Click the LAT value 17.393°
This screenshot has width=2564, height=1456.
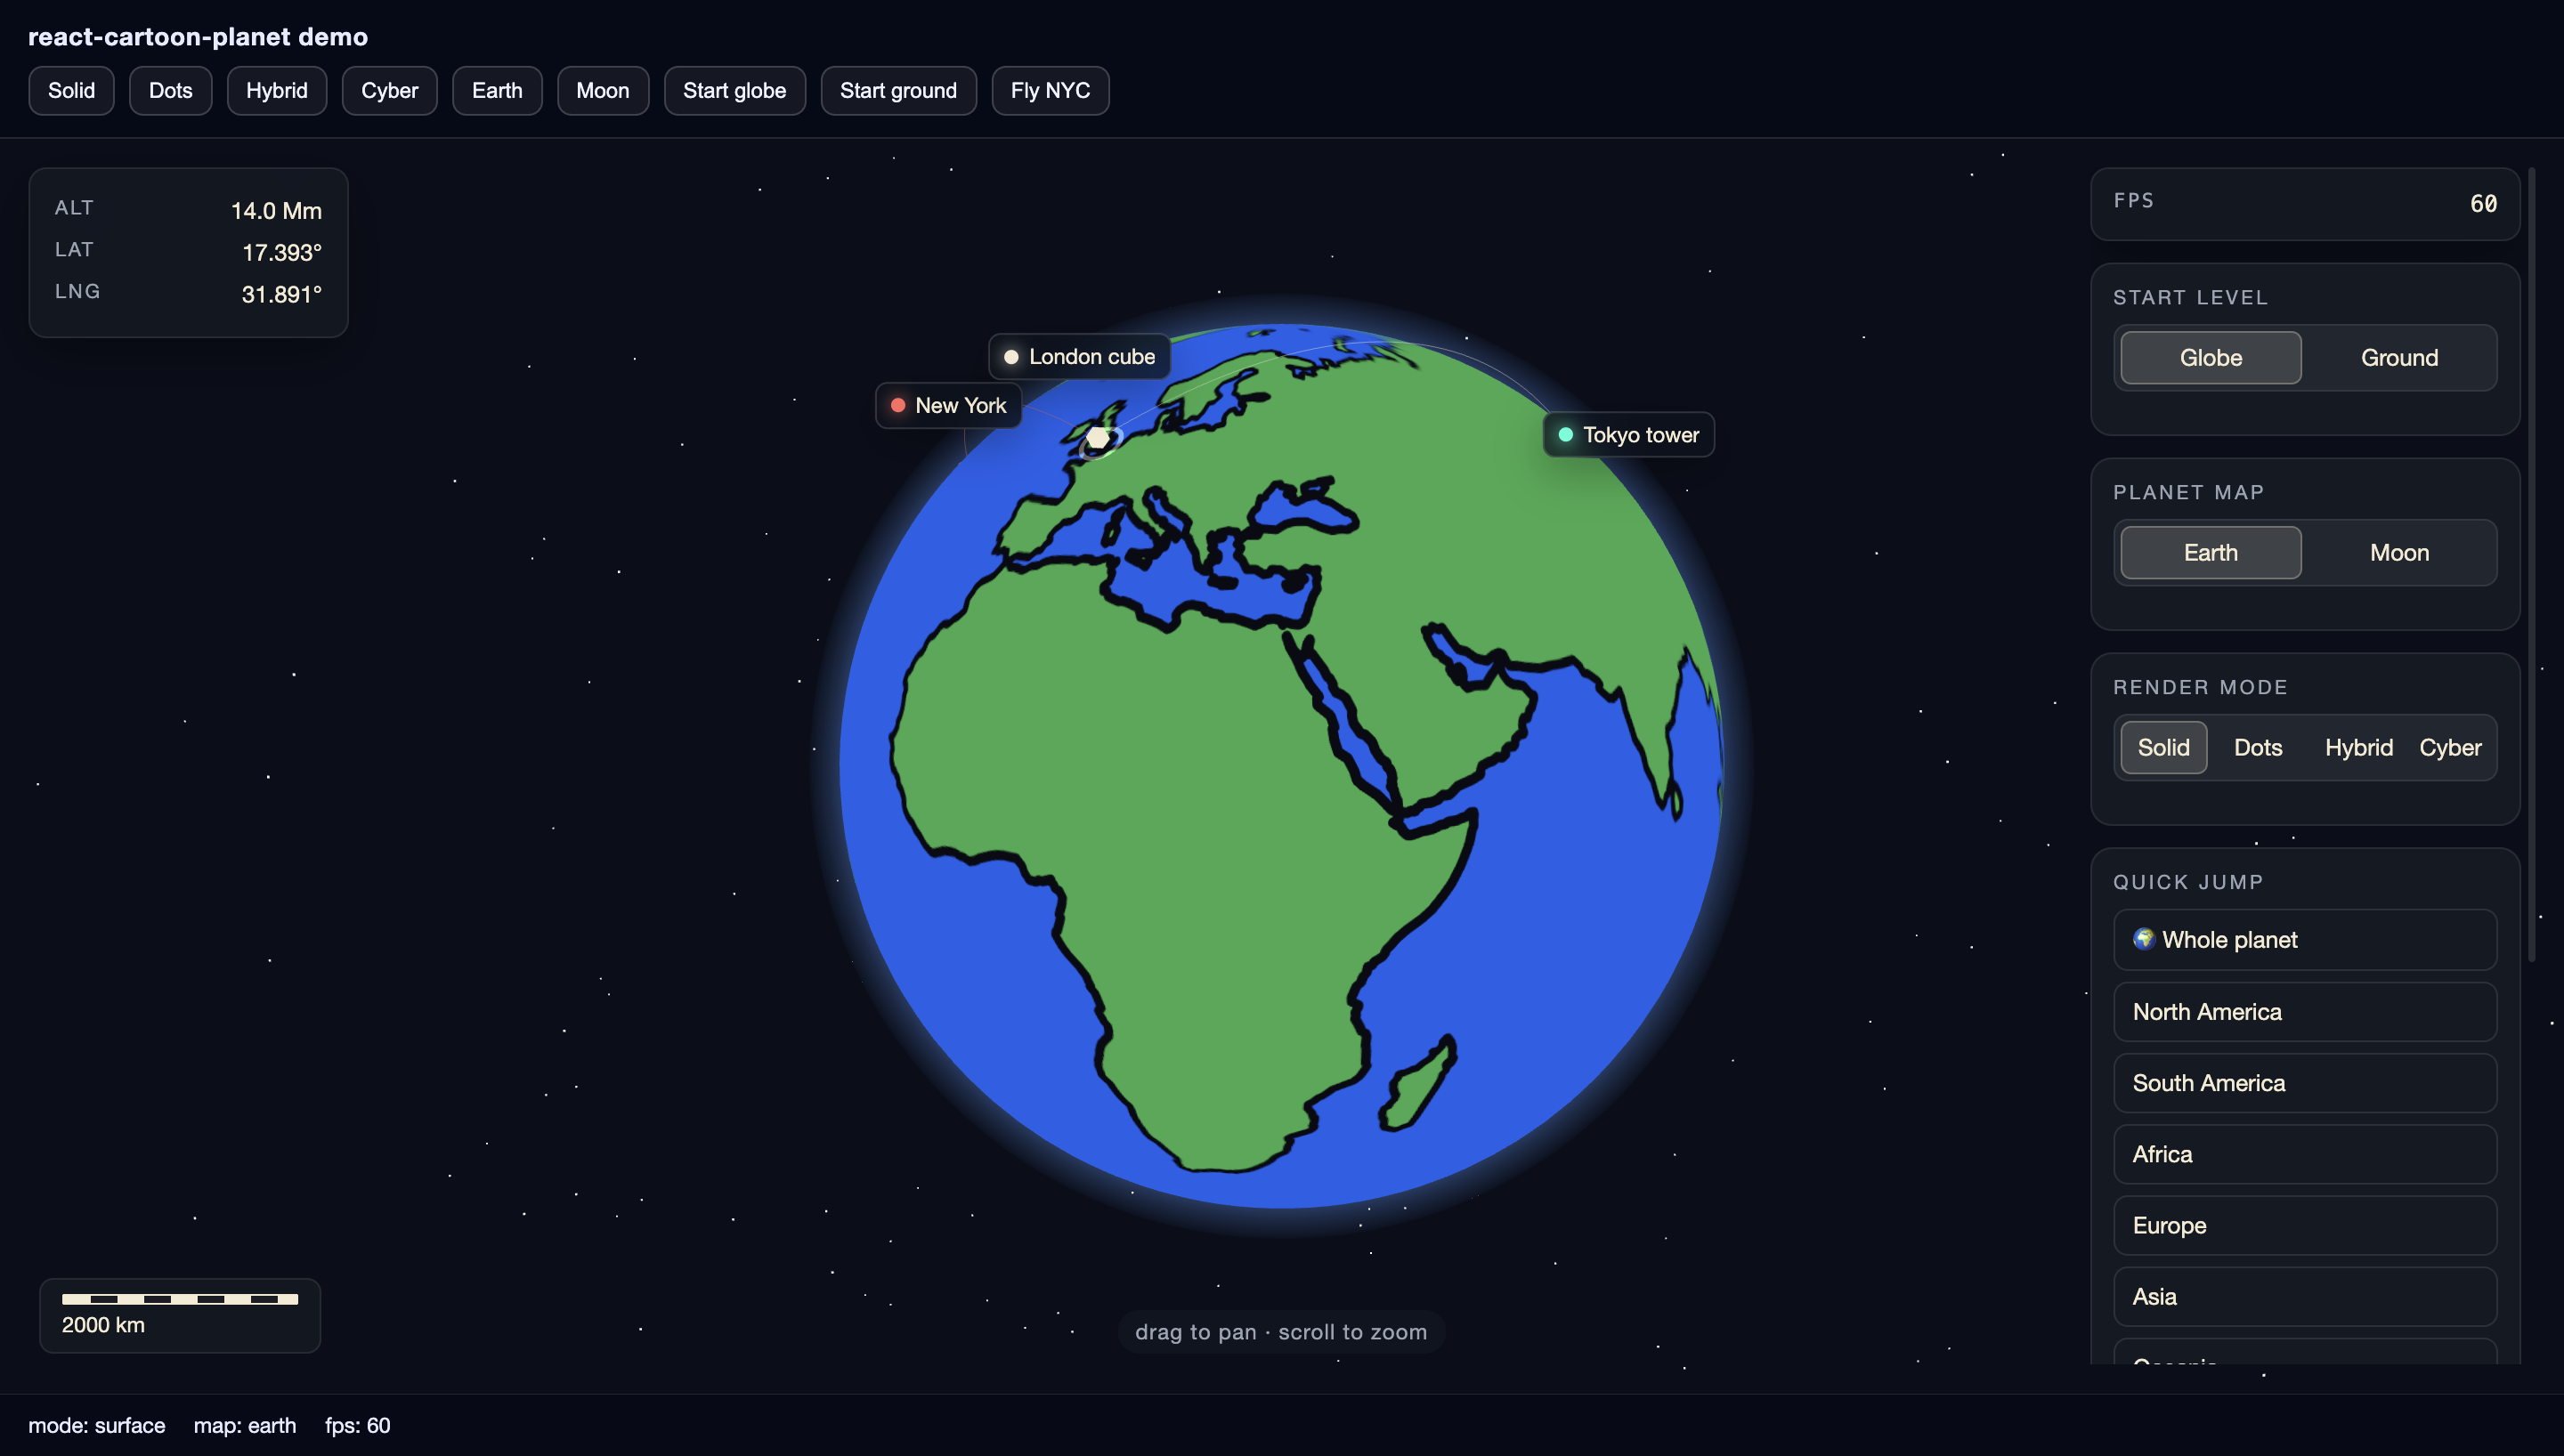(282, 253)
